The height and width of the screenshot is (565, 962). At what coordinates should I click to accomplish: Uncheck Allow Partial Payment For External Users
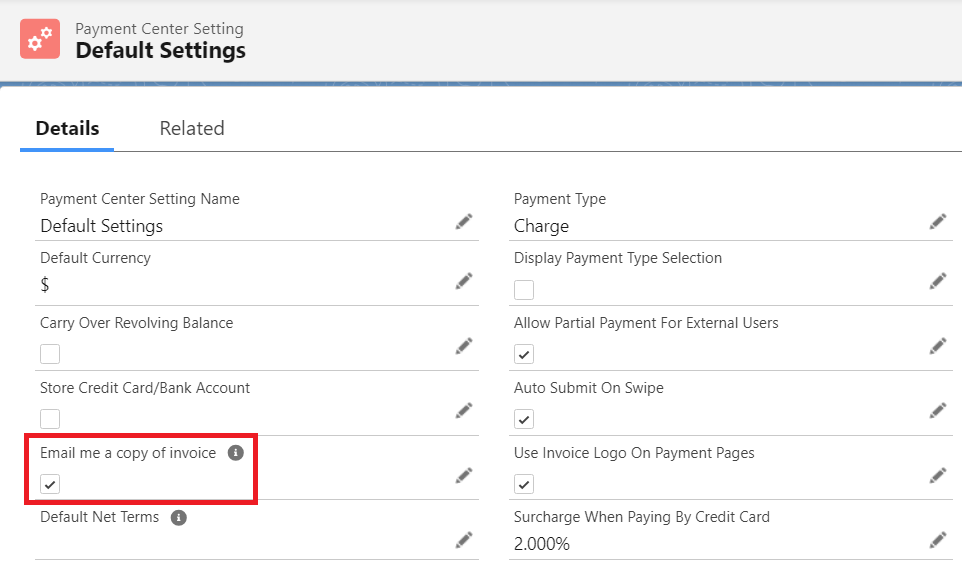pos(524,354)
